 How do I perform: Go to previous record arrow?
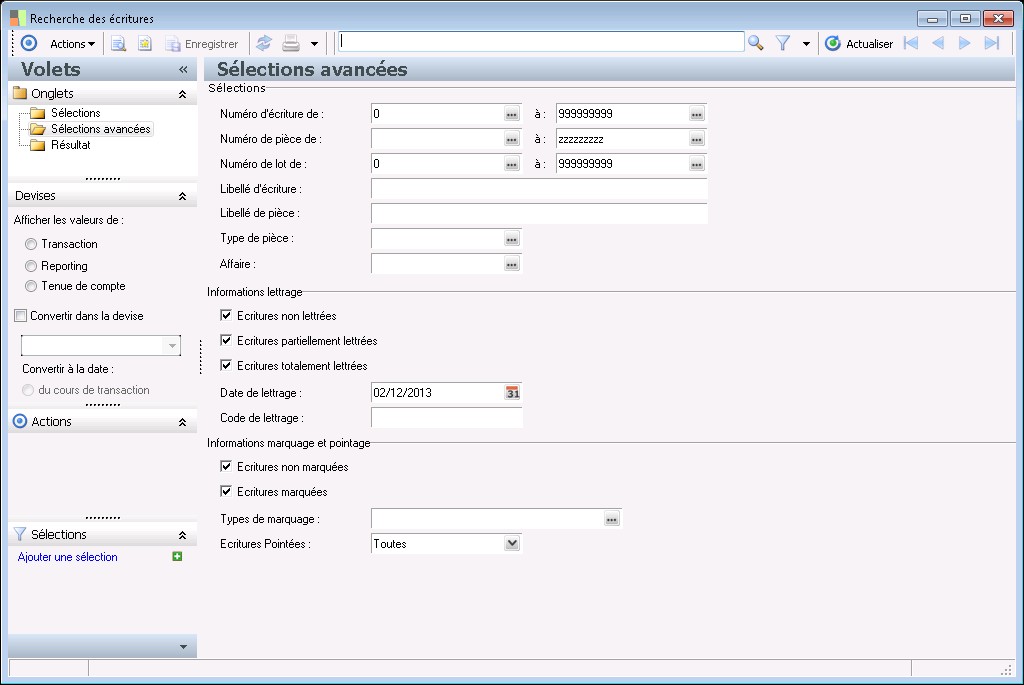[x=938, y=43]
